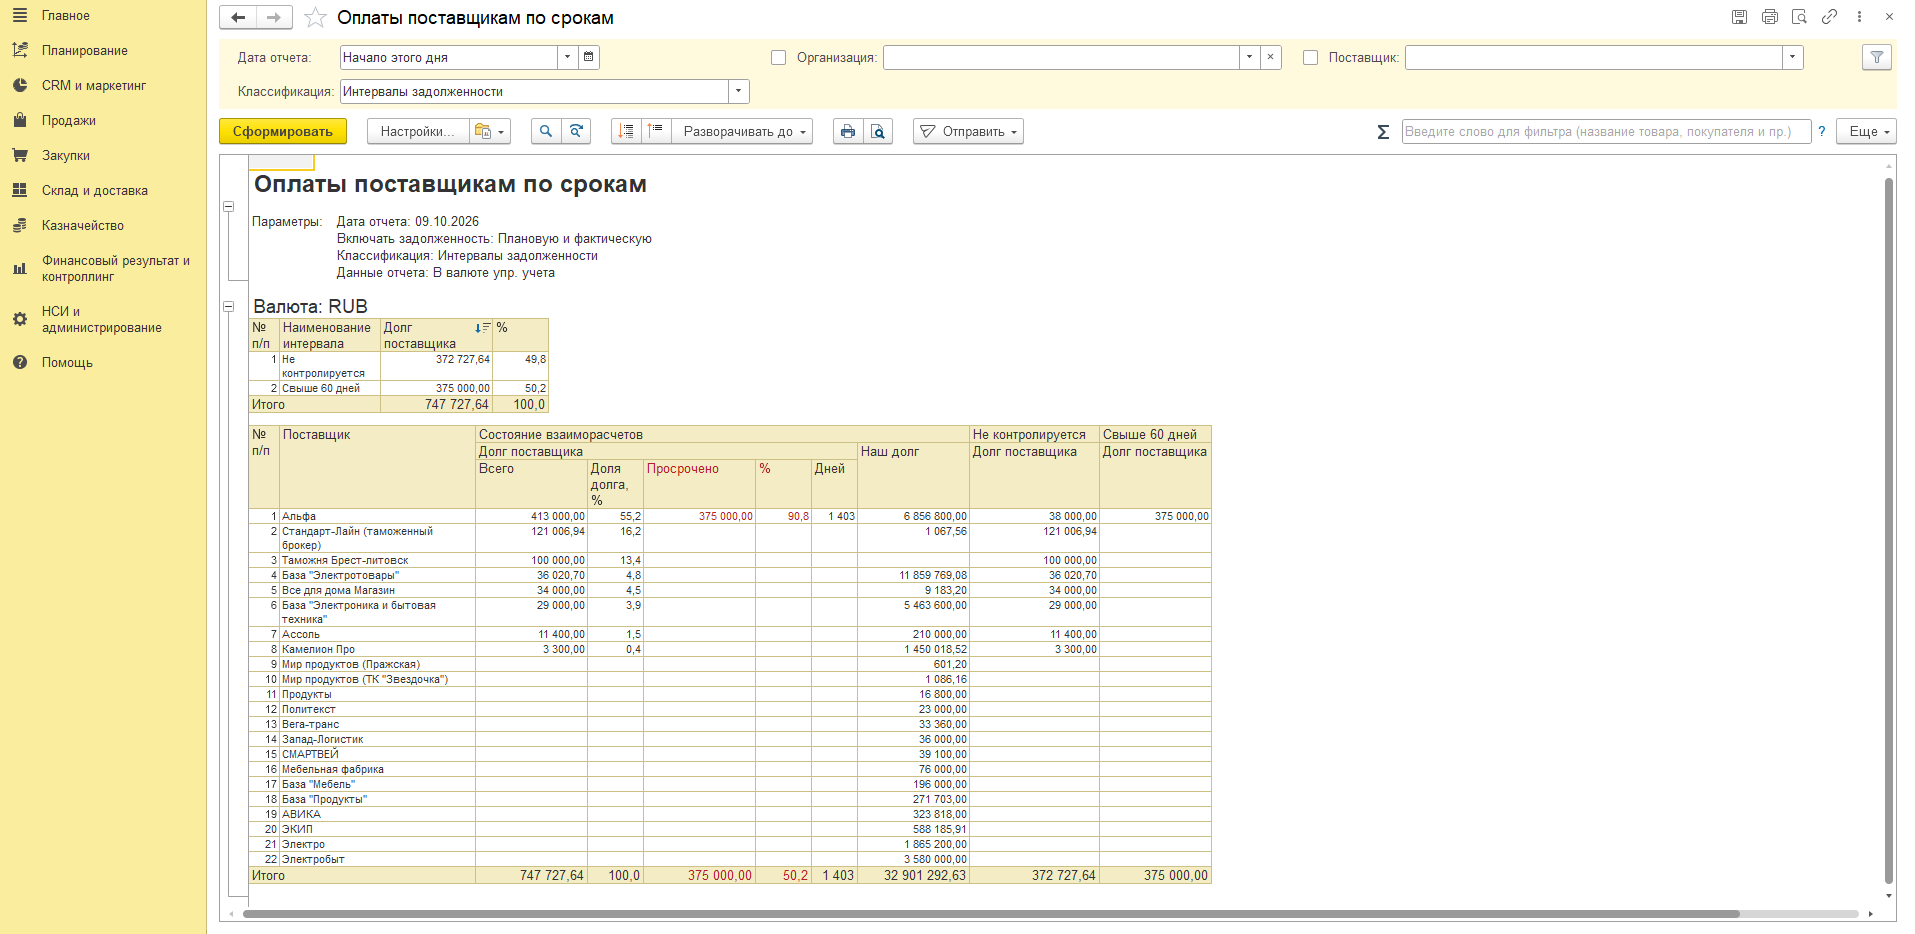Screen dimensions: 1915x934
Task: Enable the Организация filter checkbox
Action: coord(778,58)
